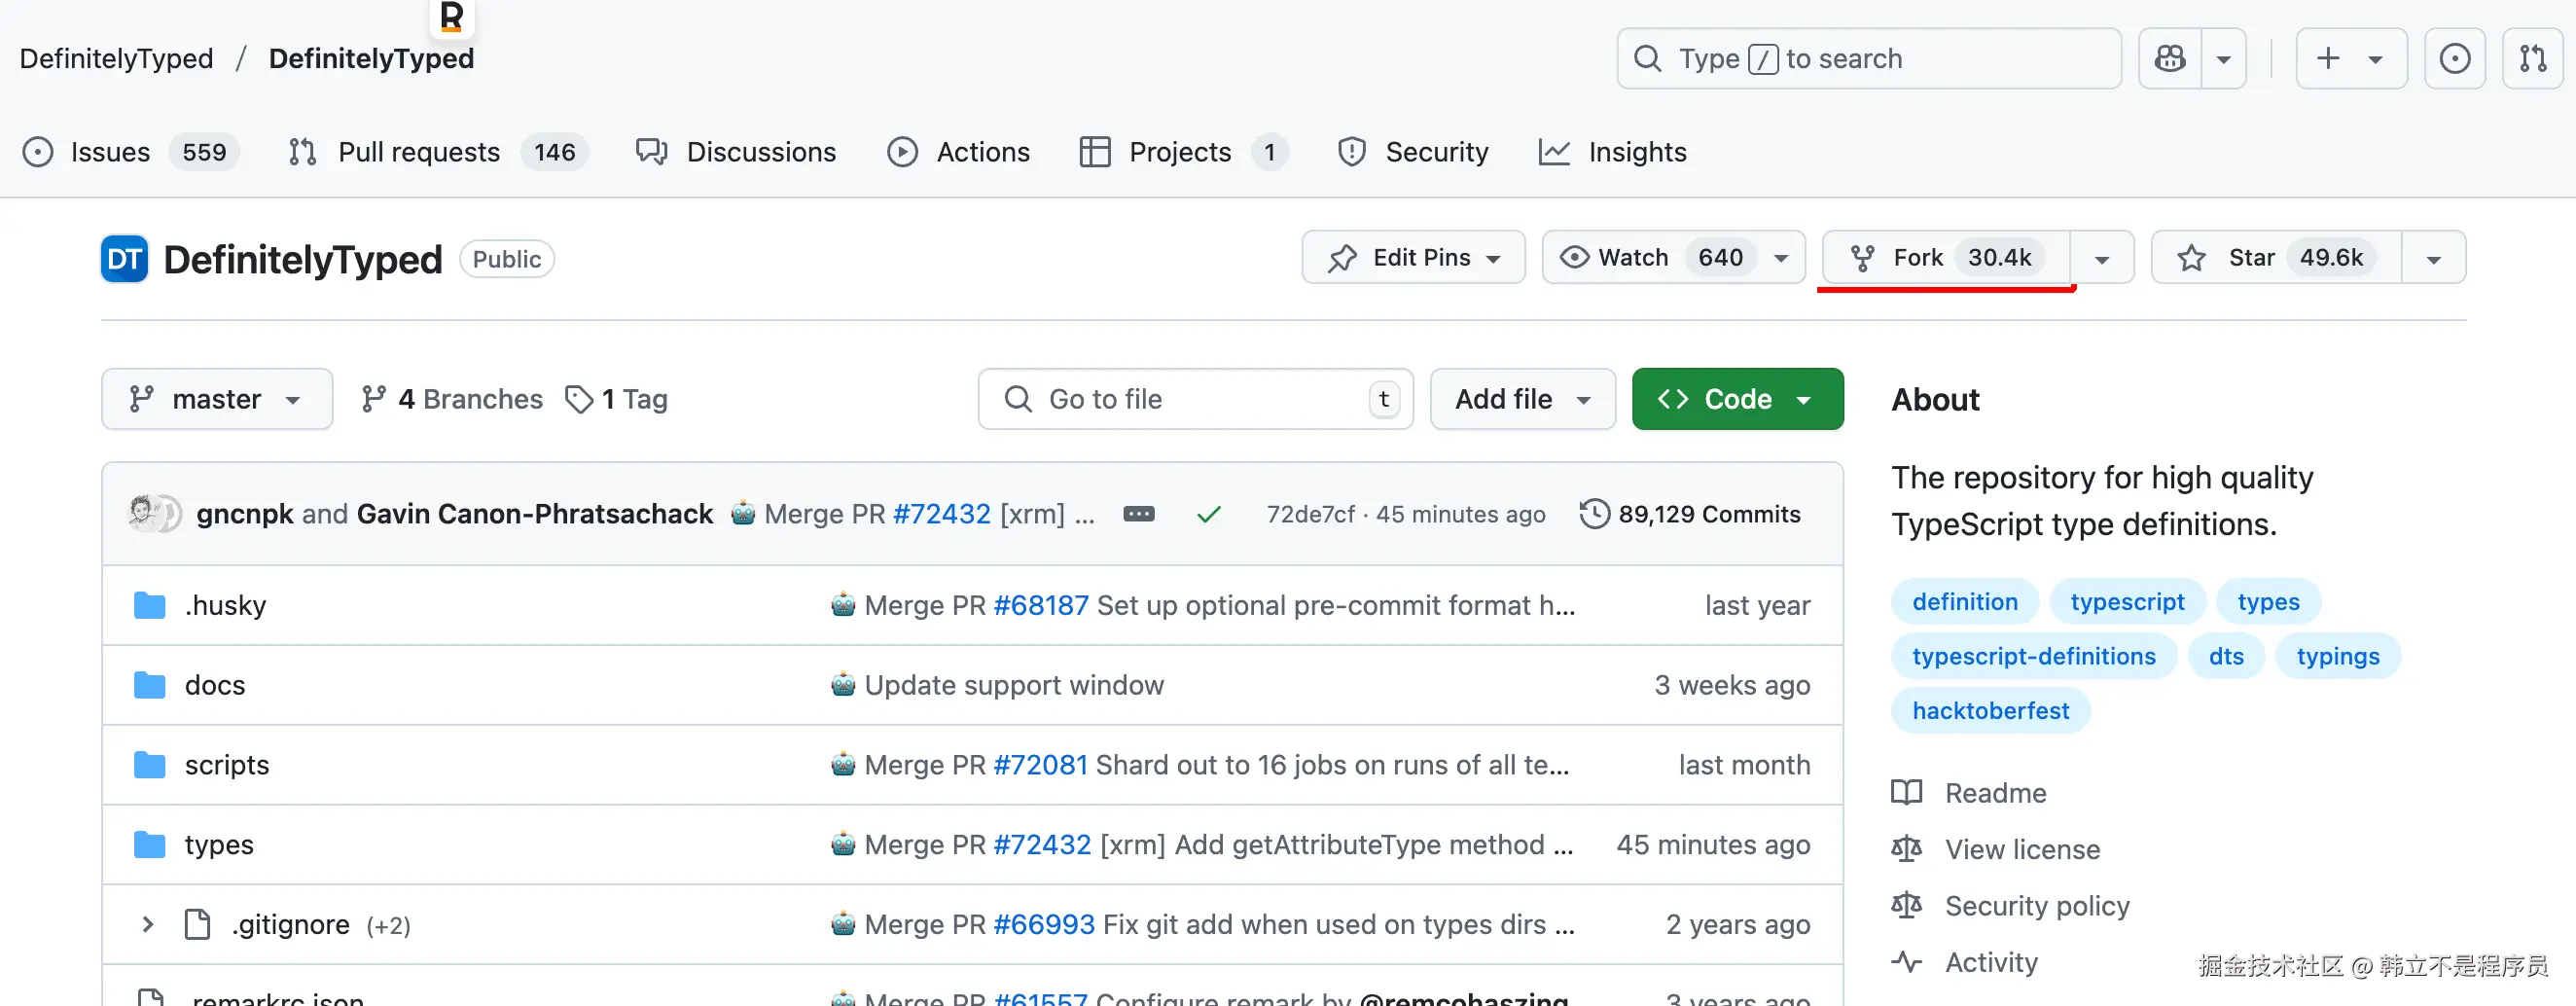
Task: View the Insights tab
Action: point(1612,152)
